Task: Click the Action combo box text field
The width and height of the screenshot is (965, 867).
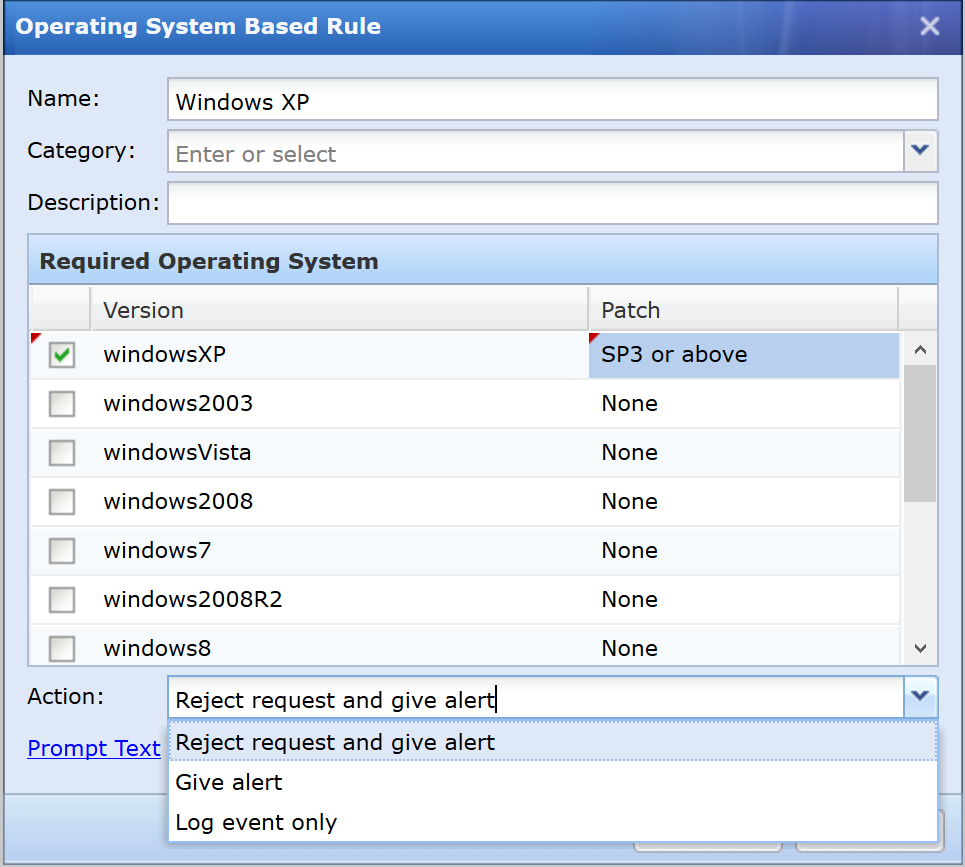Action: pos(535,698)
